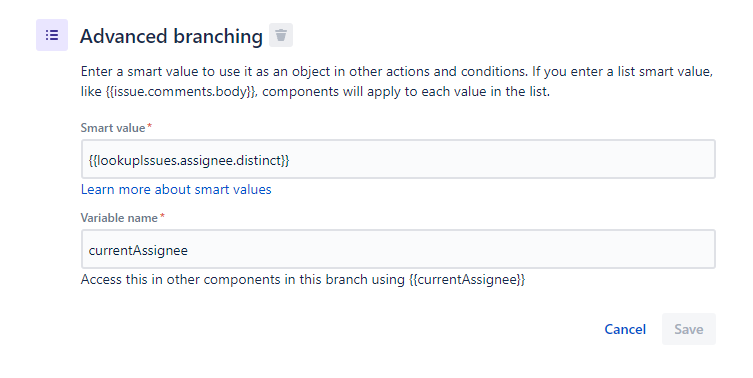Click the red asterisk beside Smart value
Screen dimensions: 753x378
[x=149, y=126]
